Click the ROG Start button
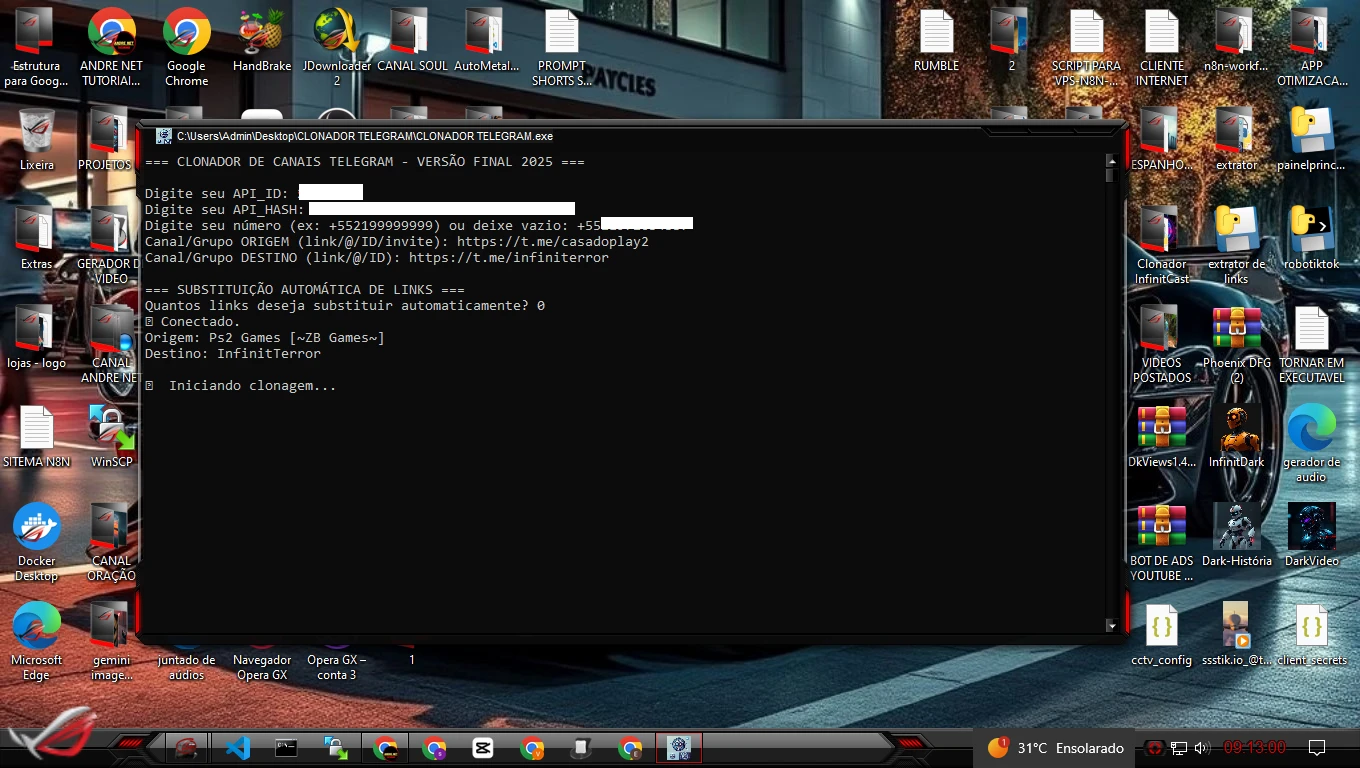The image size is (1360, 768). (x=50, y=740)
